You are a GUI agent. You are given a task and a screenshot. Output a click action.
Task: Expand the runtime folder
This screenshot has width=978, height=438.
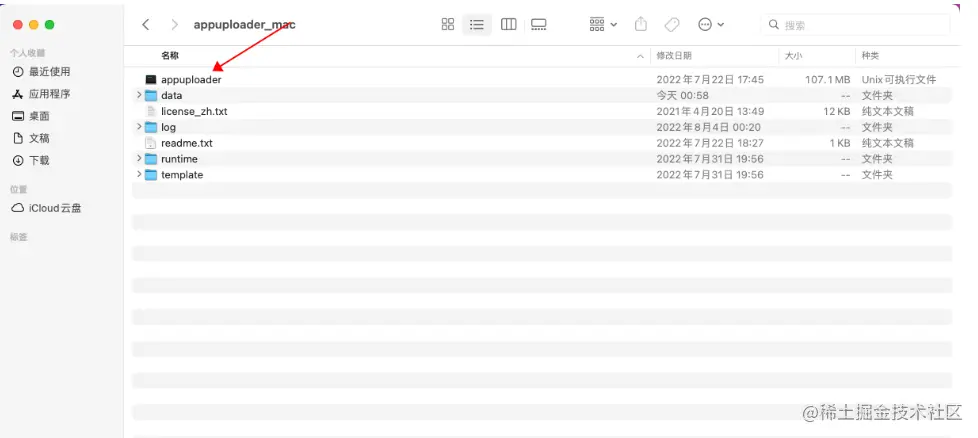139,158
